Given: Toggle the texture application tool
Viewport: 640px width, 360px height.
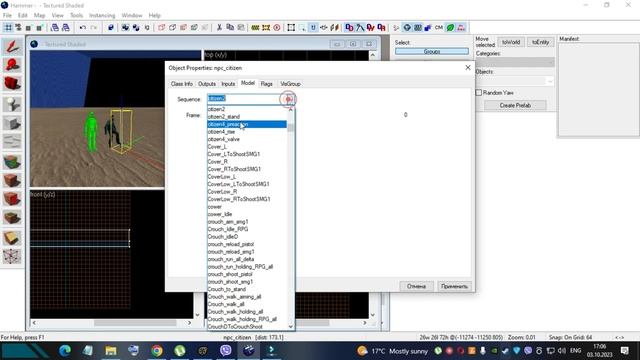Looking at the screenshot, I should tap(12, 162).
